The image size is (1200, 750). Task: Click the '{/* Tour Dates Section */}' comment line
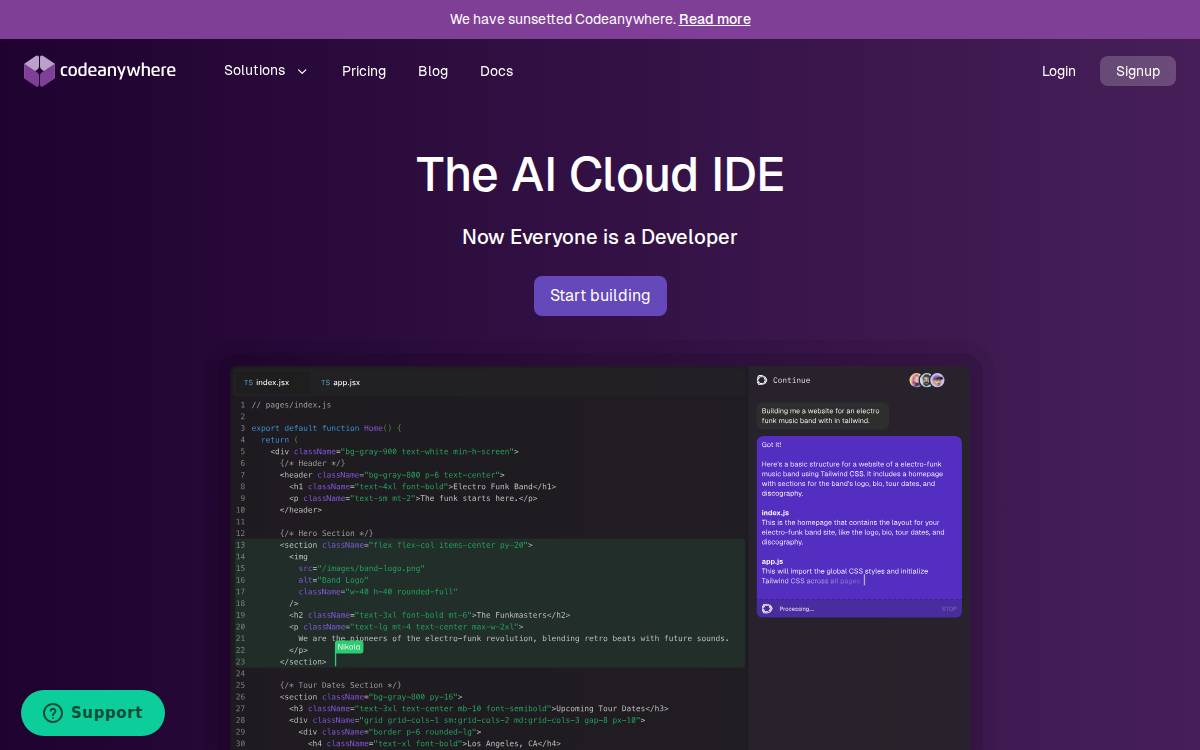pos(340,685)
